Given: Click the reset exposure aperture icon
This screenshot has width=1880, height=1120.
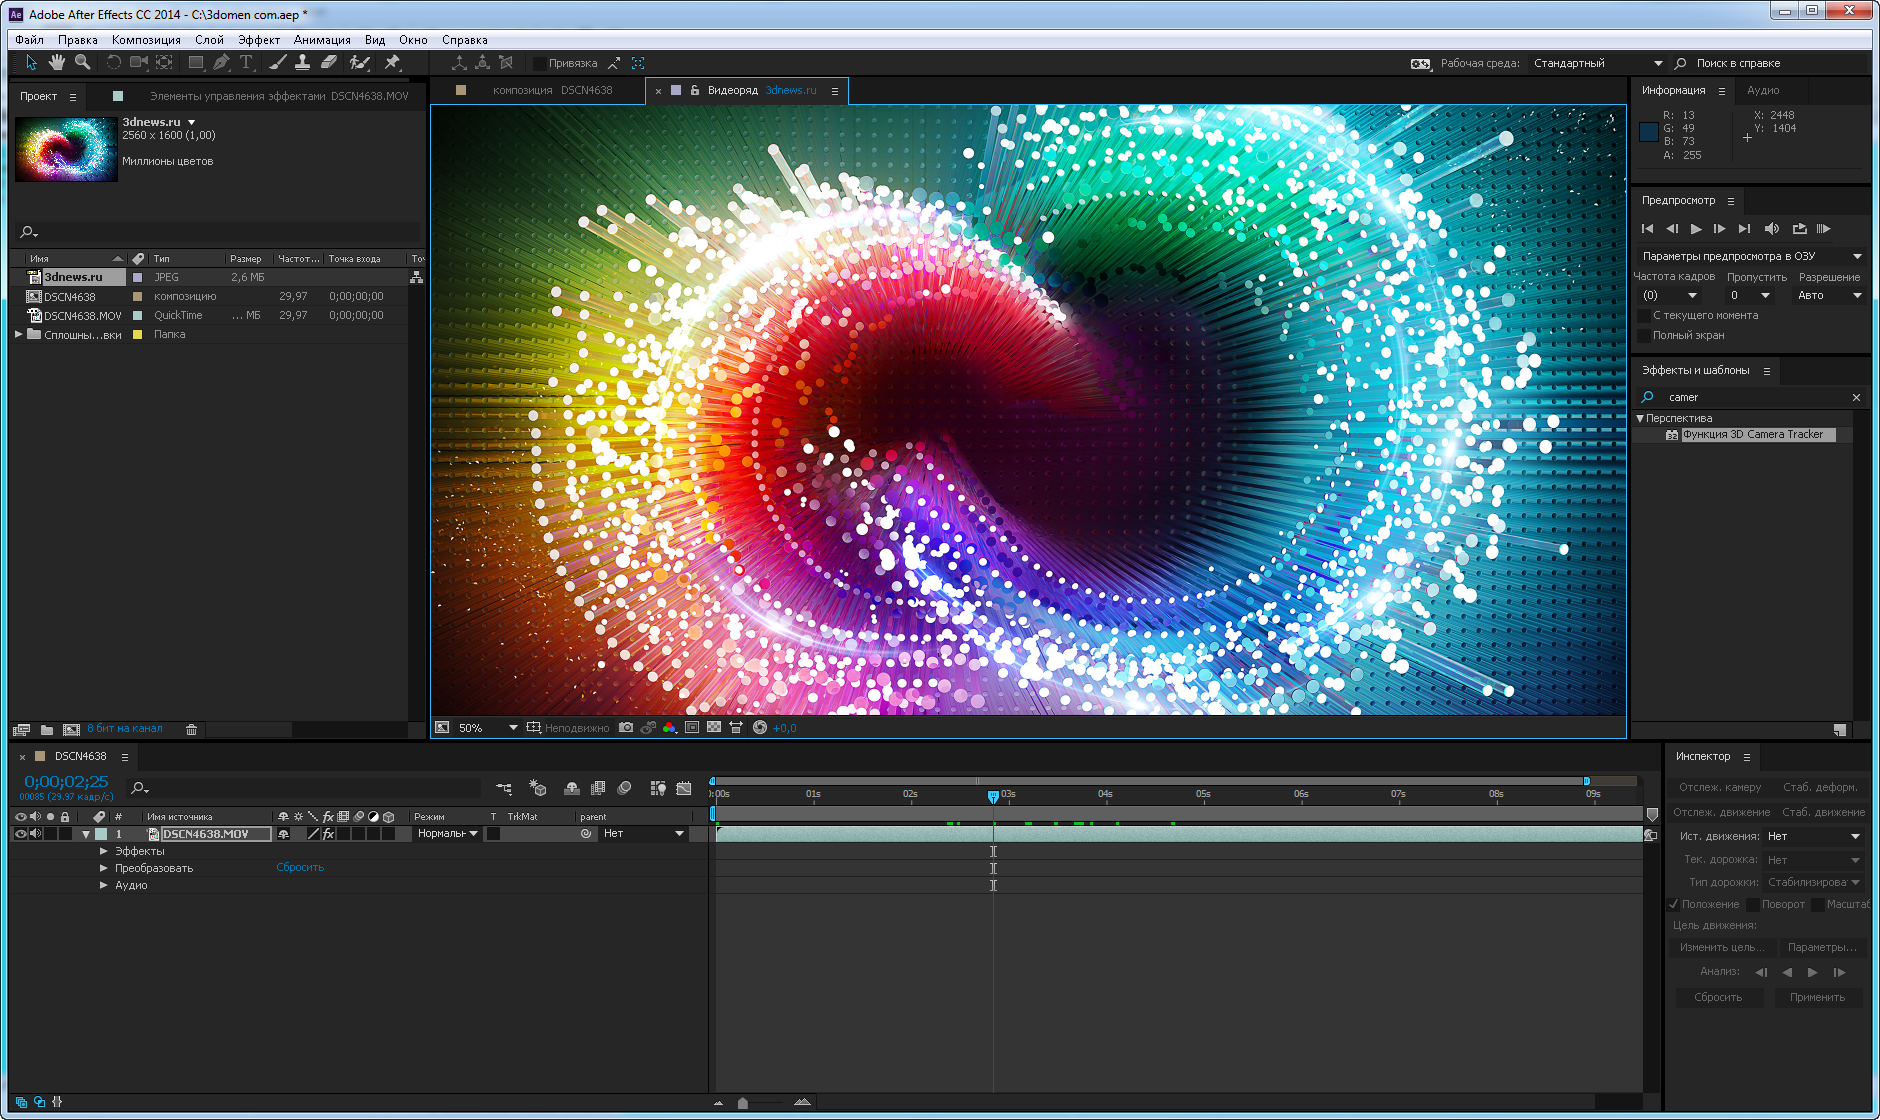Looking at the screenshot, I should coord(760,727).
